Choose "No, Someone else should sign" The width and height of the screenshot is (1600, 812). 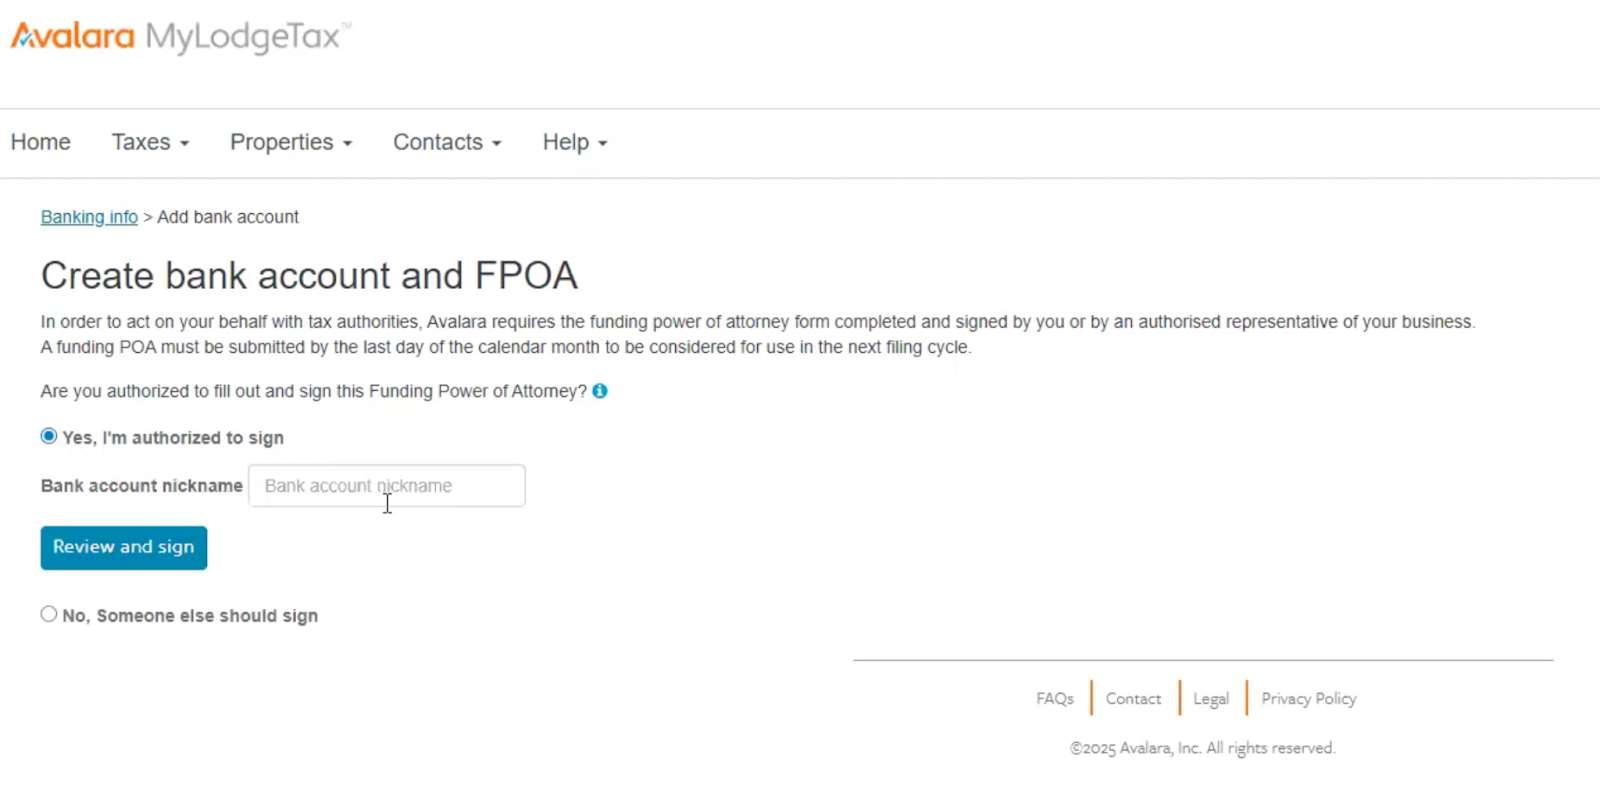48,613
